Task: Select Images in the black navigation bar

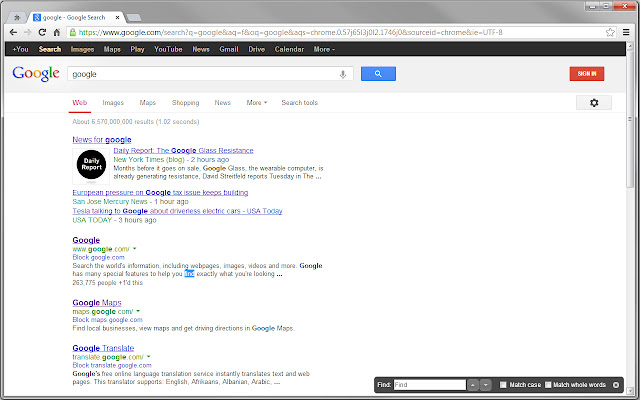Action: point(82,49)
